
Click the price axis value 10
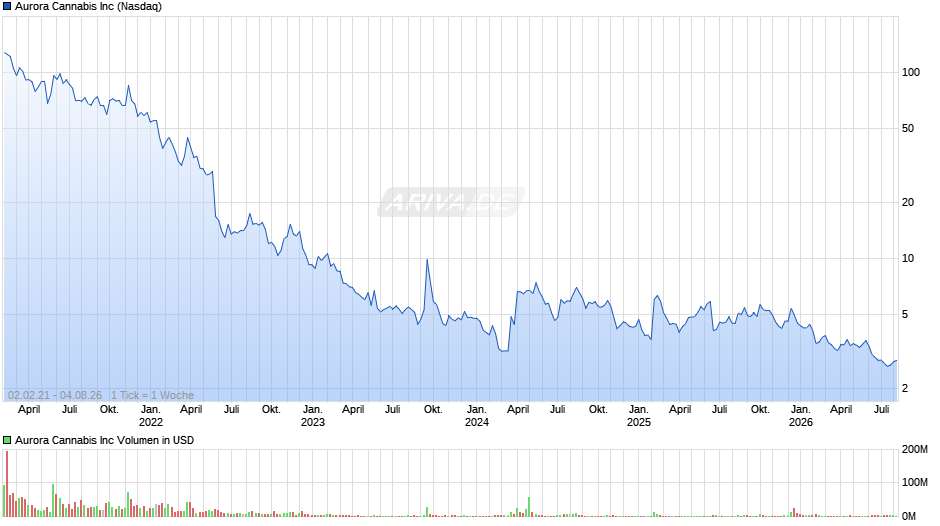908,259
